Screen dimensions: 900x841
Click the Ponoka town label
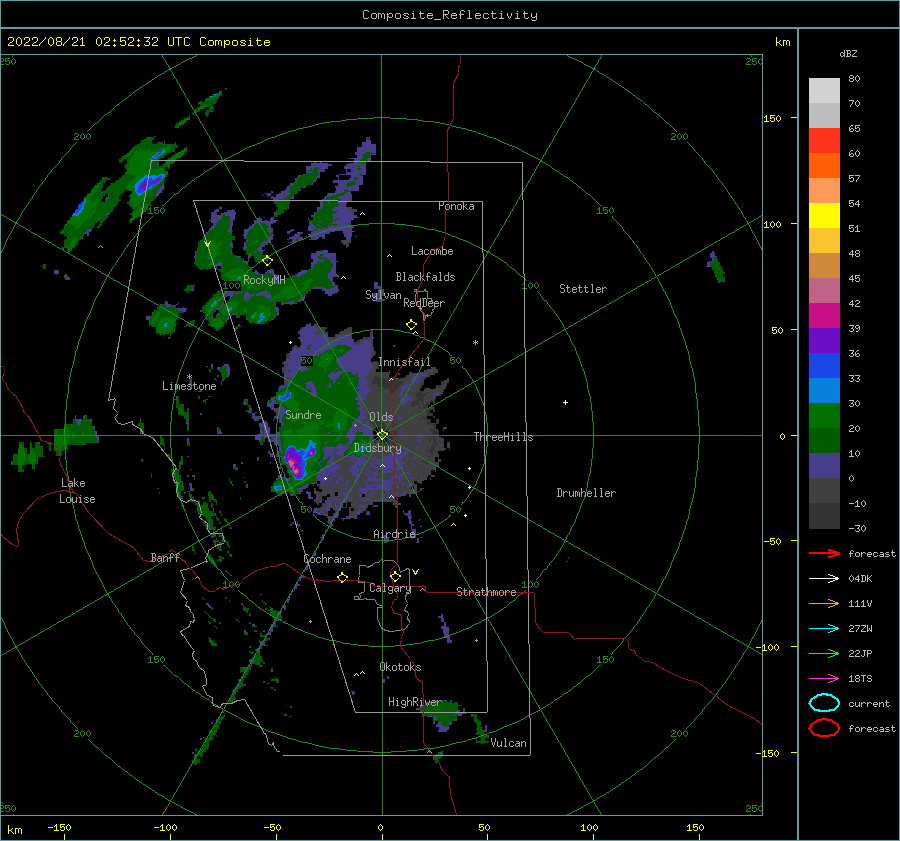click(x=456, y=206)
